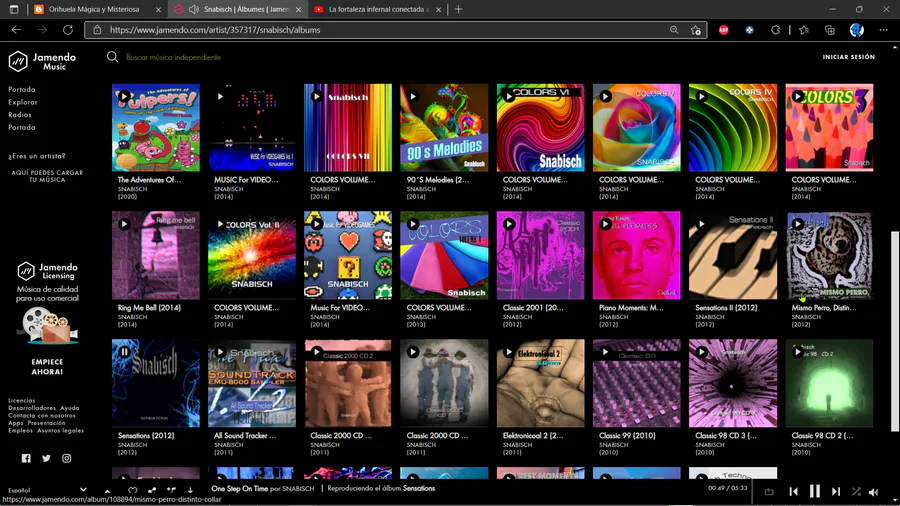Open Piano Moments album cover
Screen dimensions: 900x506
pos(637,255)
